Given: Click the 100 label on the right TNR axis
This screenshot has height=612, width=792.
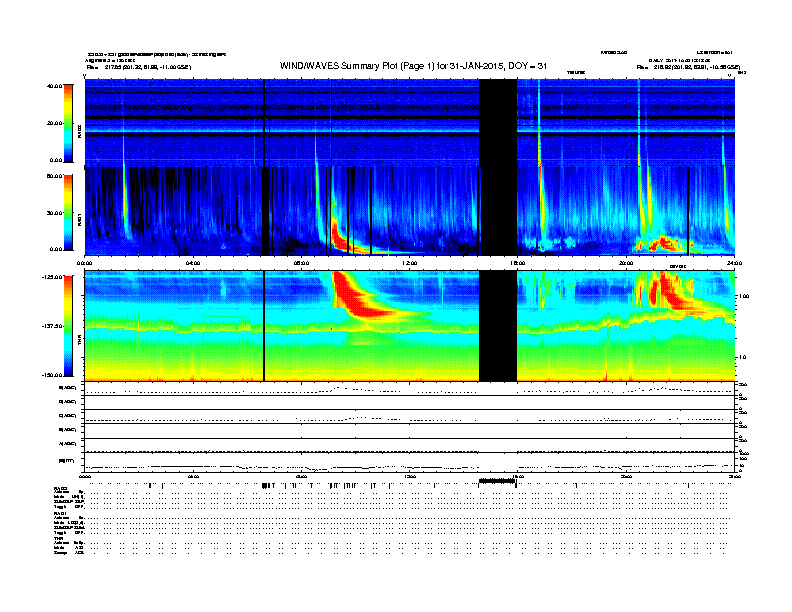Looking at the screenshot, I should 744,296.
